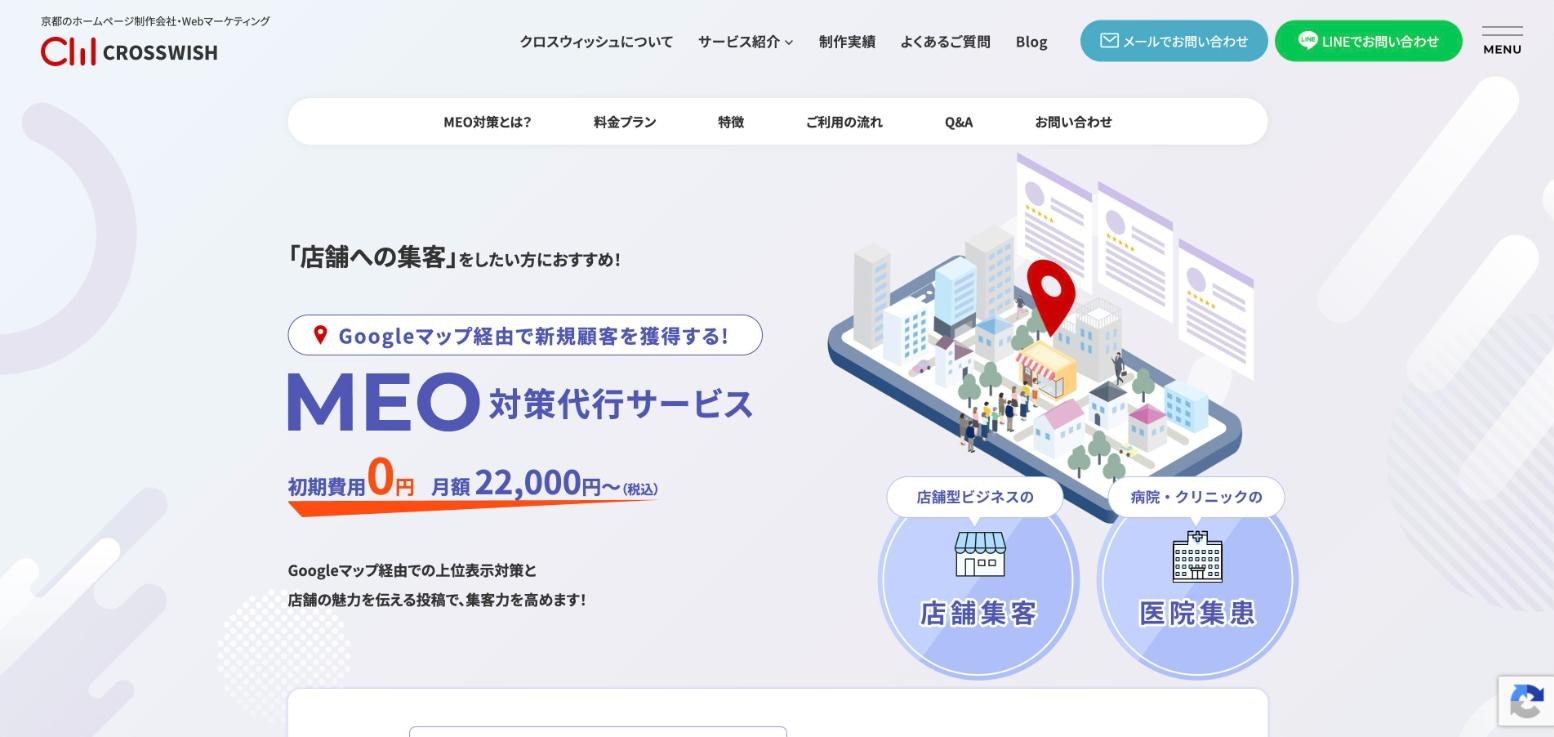This screenshot has height=737, width=1554.
Task: Open the Blog page
Action: pyautogui.click(x=1031, y=42)
